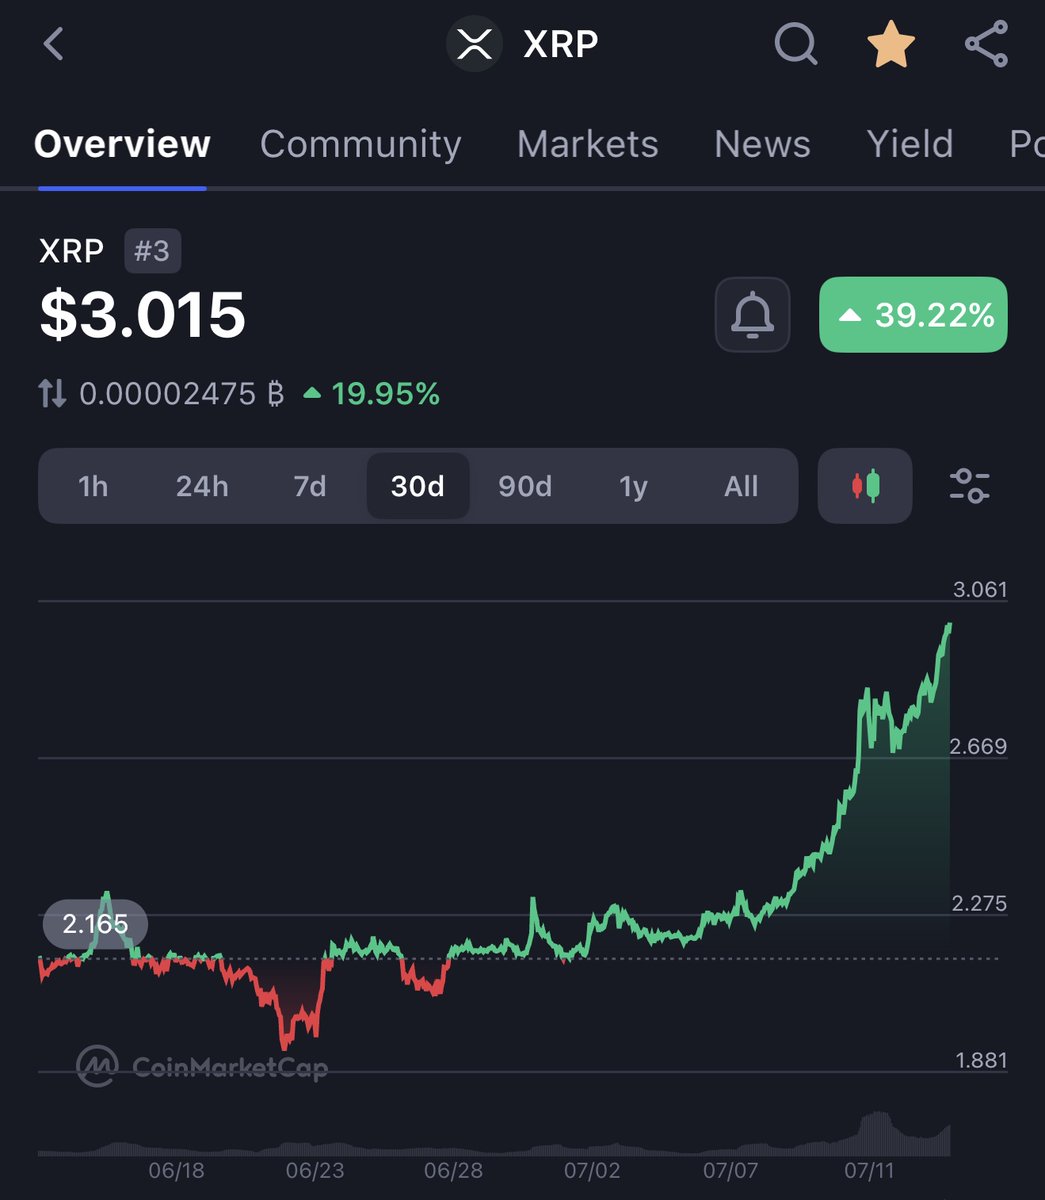
Task: Tap the $3.015 price value
Action: click(143, 315)
